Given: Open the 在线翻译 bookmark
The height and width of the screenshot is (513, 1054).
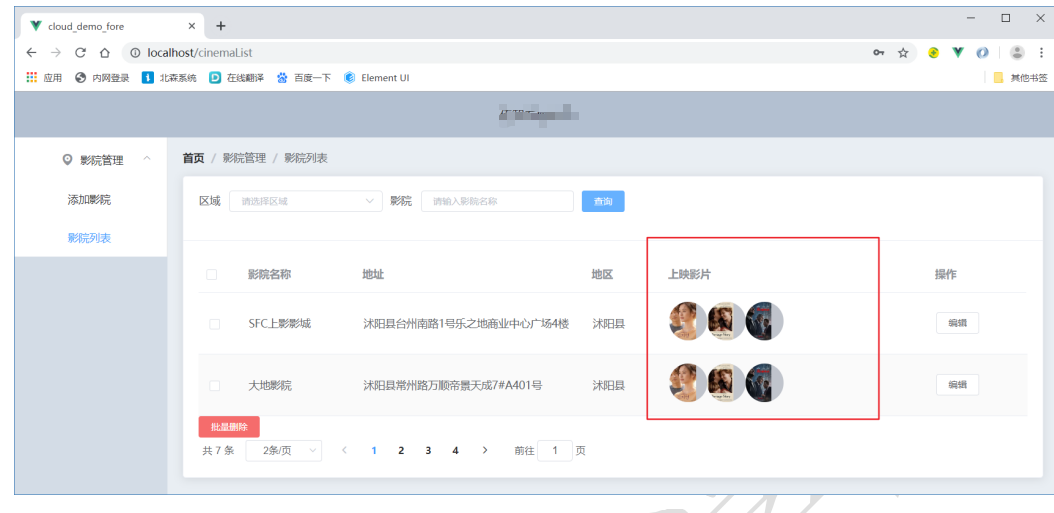Looking at the screenshot, I should click(x=237, y=78).
